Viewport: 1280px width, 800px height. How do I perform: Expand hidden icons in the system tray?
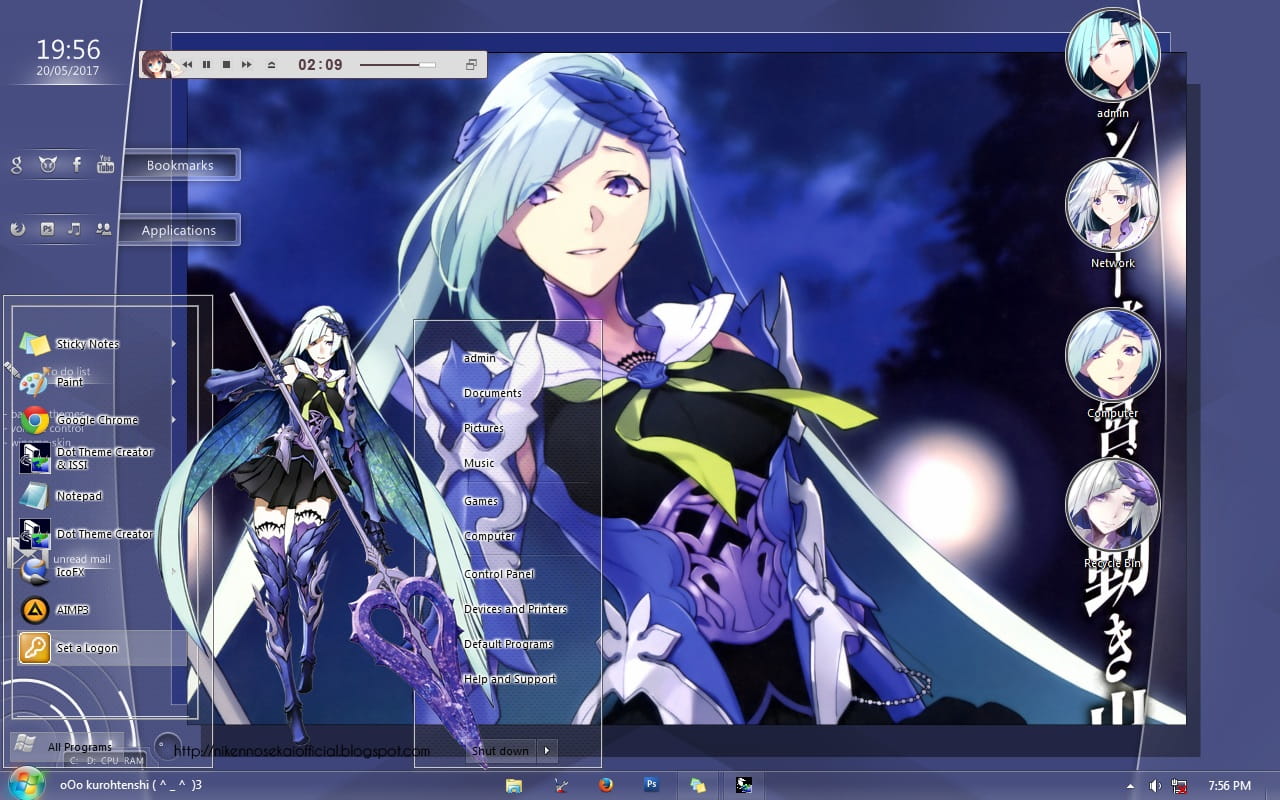[x=1131, y=785]
